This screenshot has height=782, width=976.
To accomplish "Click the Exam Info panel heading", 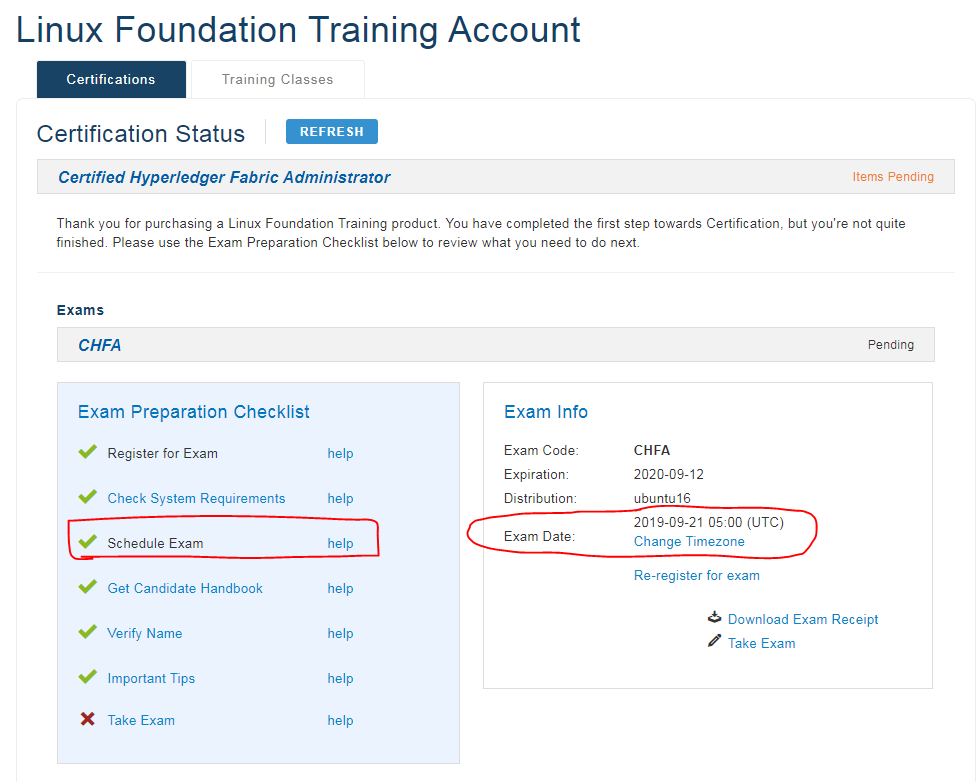I will 546,412.
